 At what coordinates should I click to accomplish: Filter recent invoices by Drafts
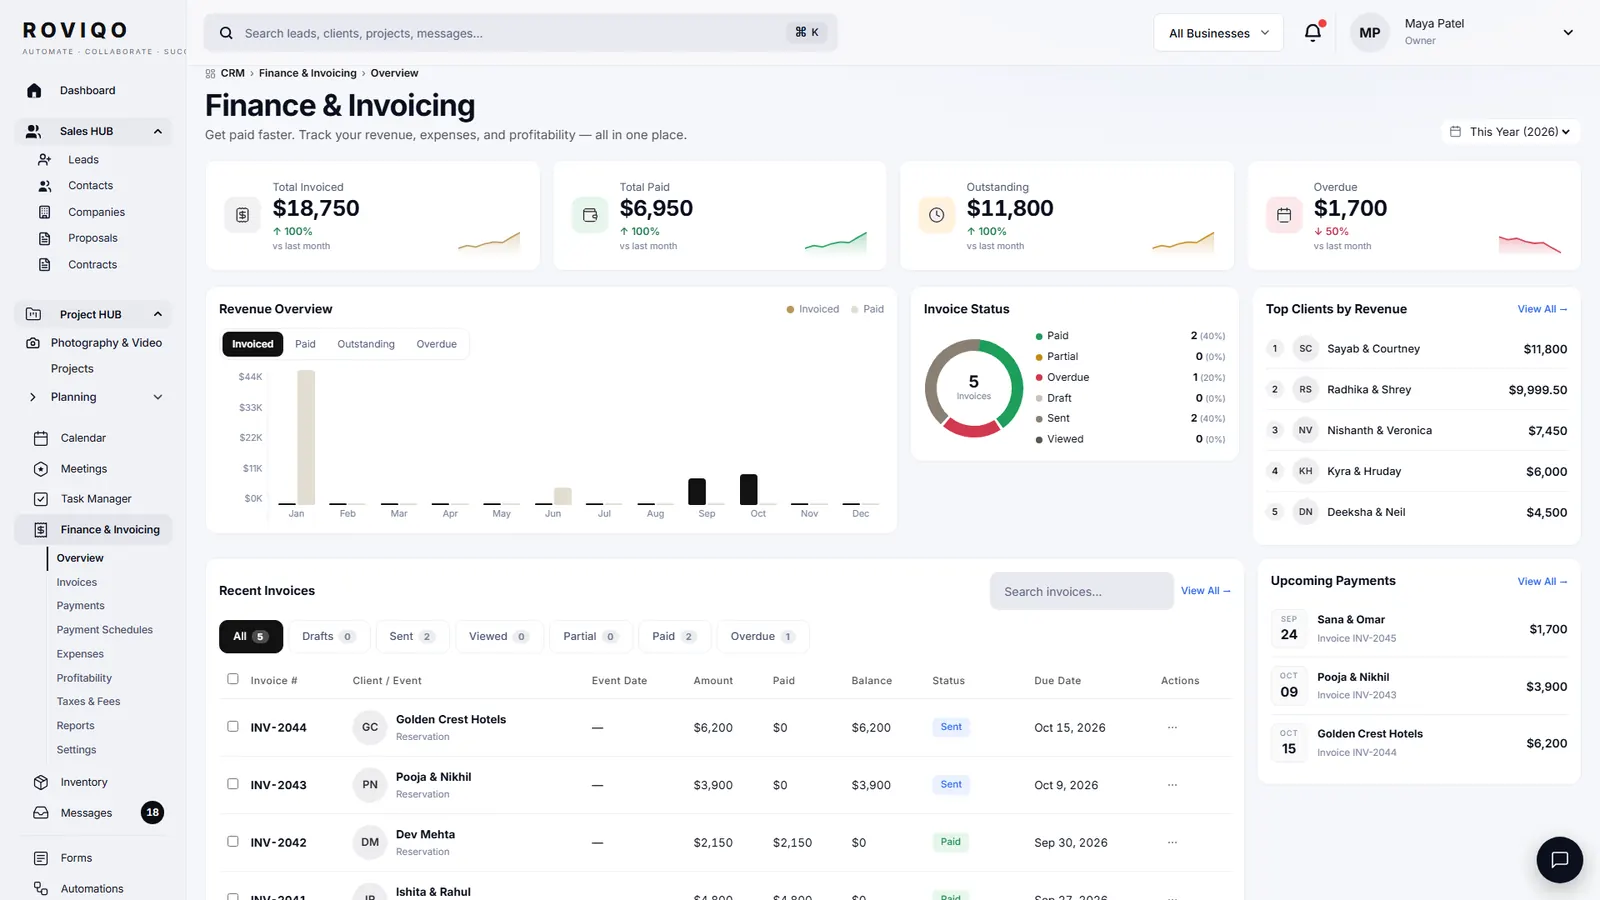tap(328, 636)
